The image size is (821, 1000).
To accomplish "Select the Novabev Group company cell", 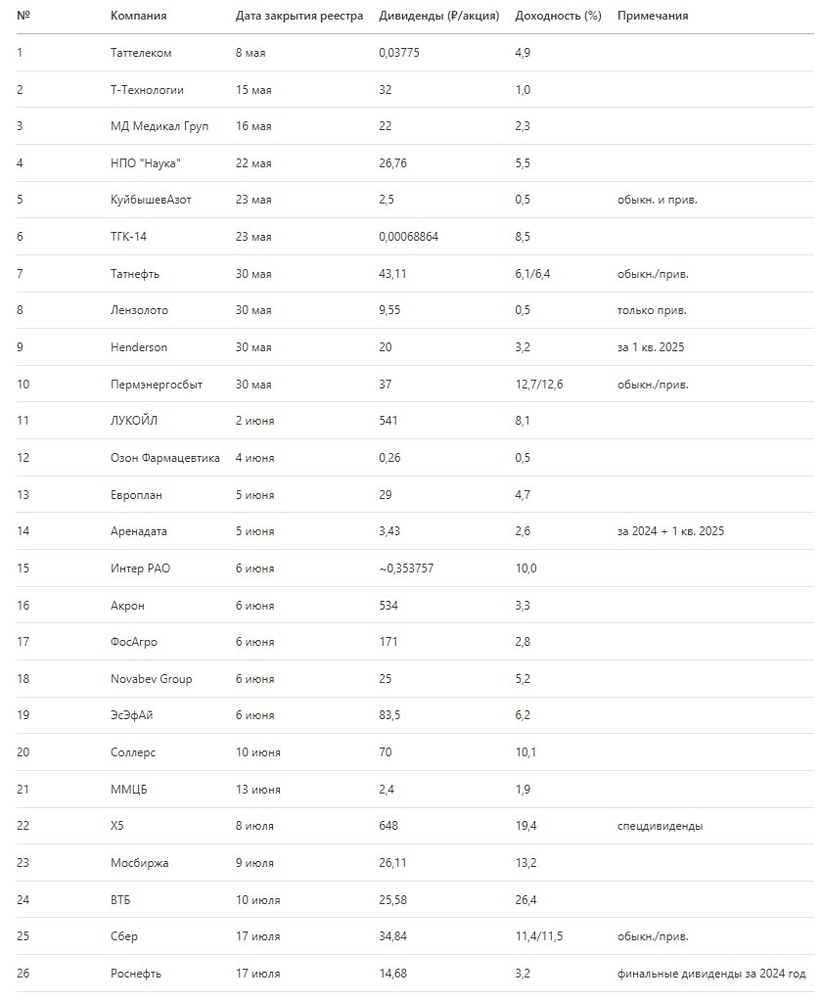I will 151,679.
